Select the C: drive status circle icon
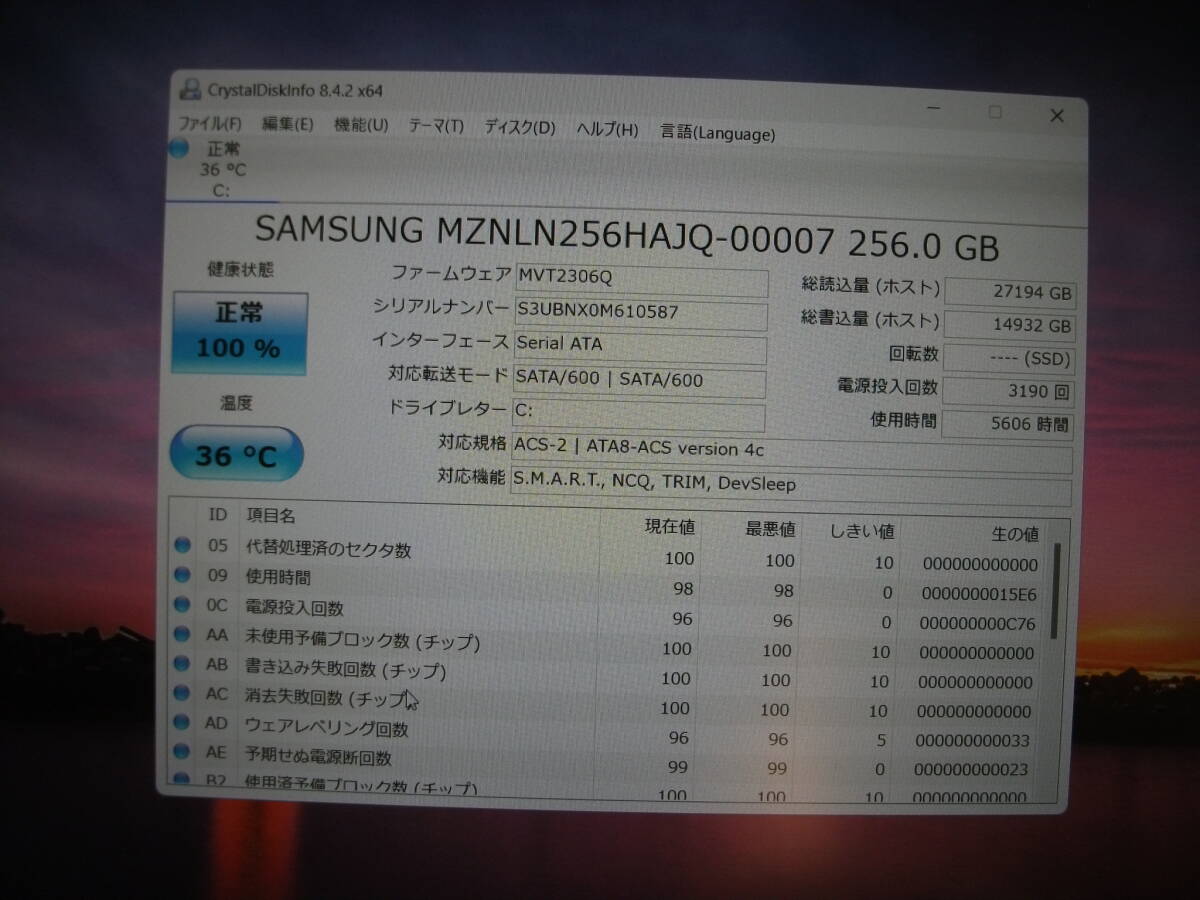 pyautogui.click(x=179, y=148)
